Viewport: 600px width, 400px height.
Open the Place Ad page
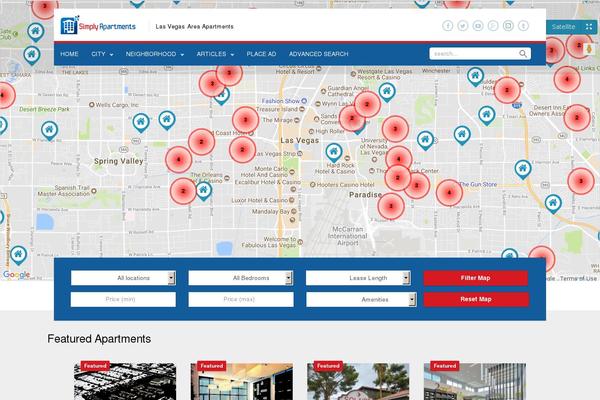click(261, 54)
